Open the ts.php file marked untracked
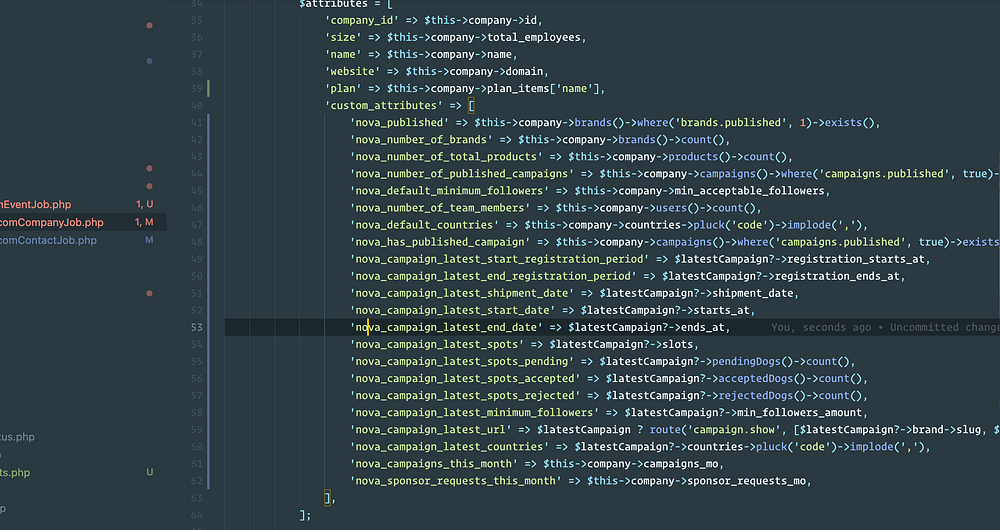This screenshot has width=1000, height=530. point(15,473)
